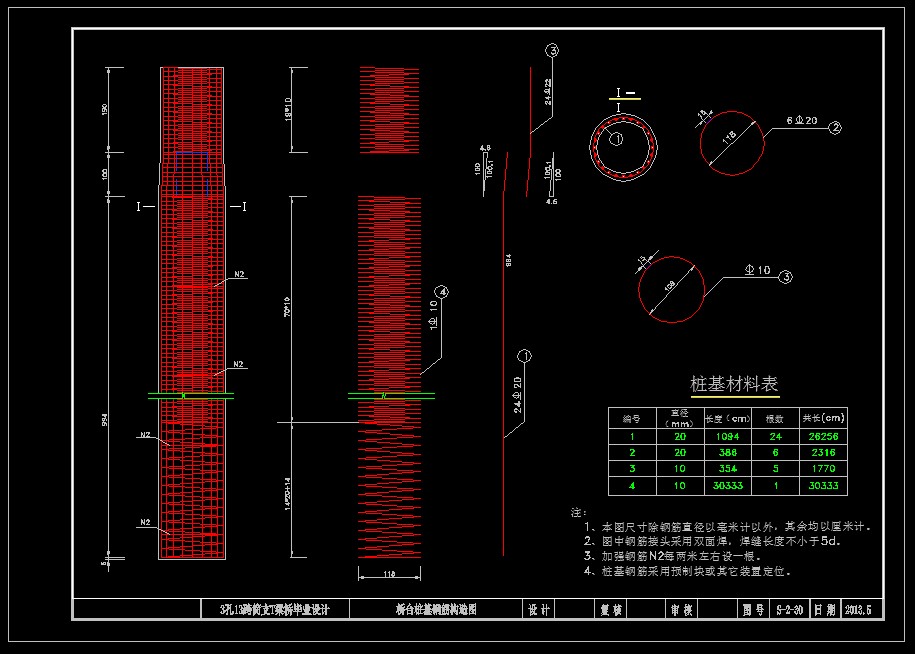Click circled number 1 by 24⌀20 label
The width and height of the screenshot is (915, 654).
pyautogui.click(x=524, y=355)
